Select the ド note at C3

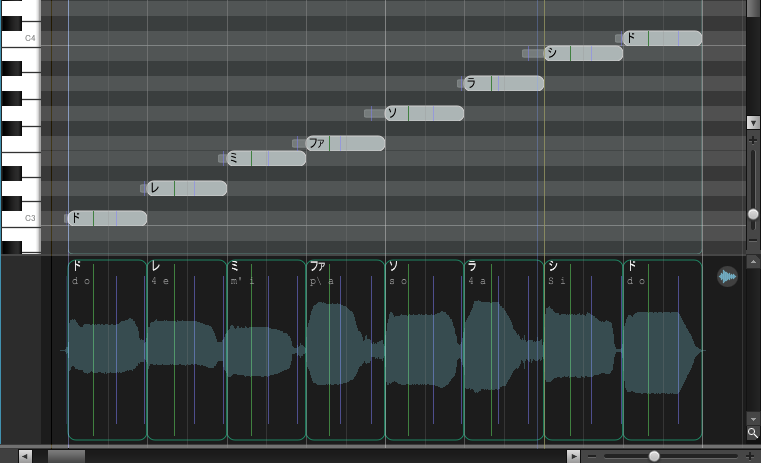coord(107,218)
